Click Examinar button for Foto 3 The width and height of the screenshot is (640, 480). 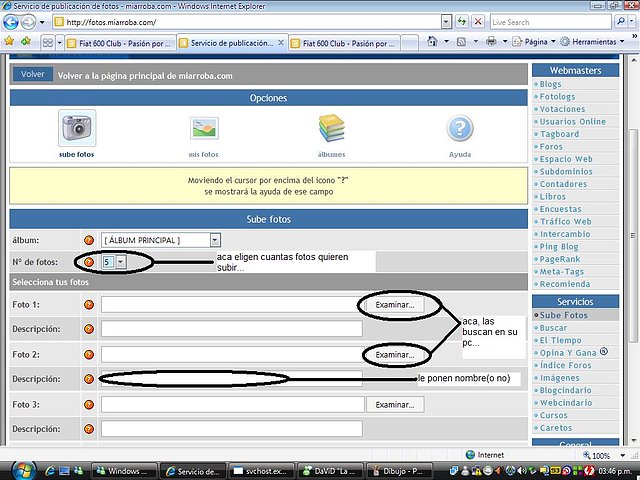(395, 404)
